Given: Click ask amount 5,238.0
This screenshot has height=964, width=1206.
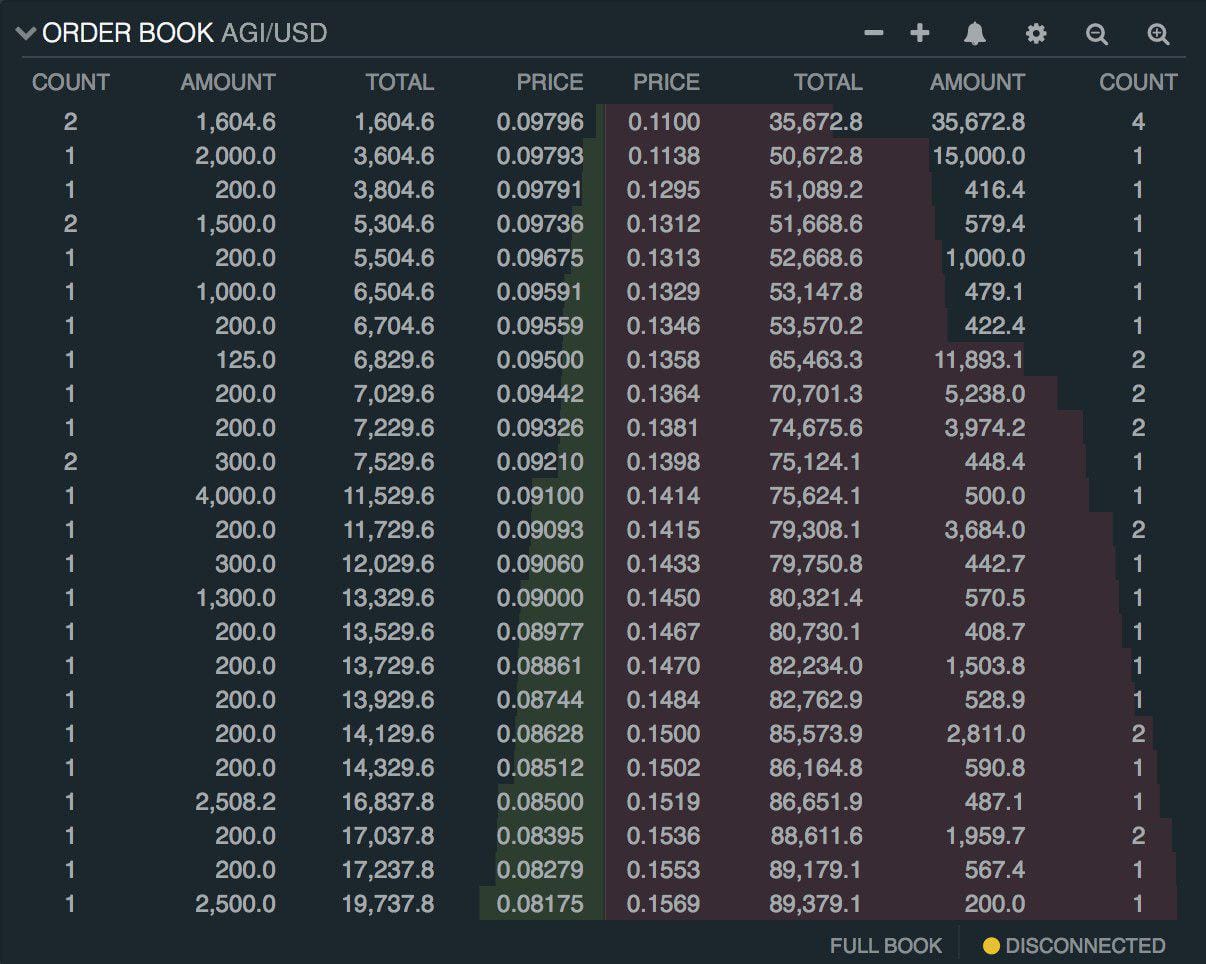Looking at the screenshot, I should point(985,394).
